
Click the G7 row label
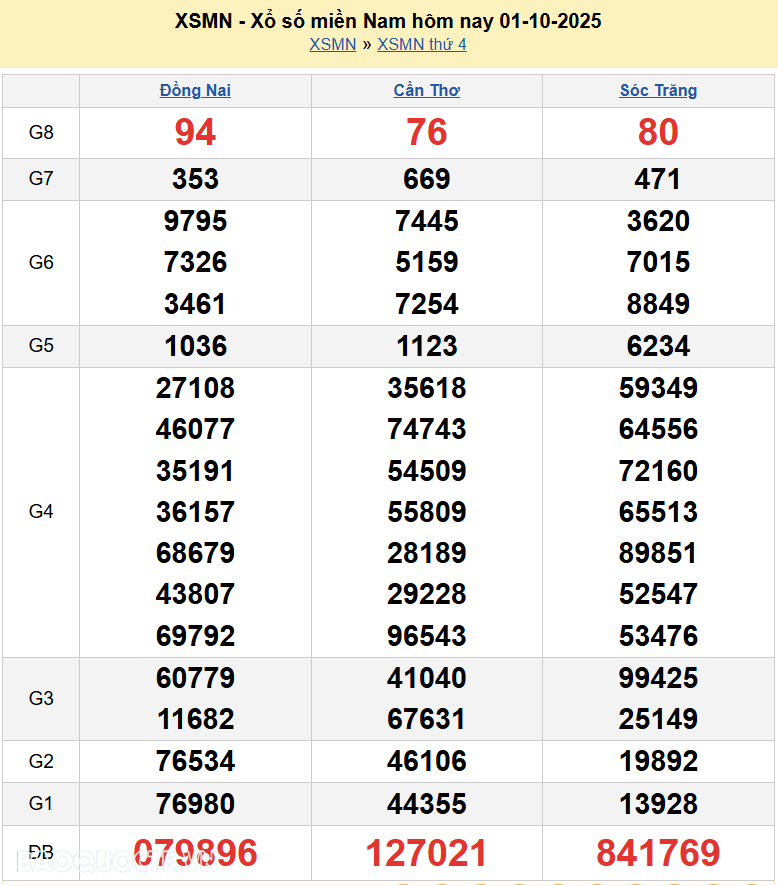(41, 179)
